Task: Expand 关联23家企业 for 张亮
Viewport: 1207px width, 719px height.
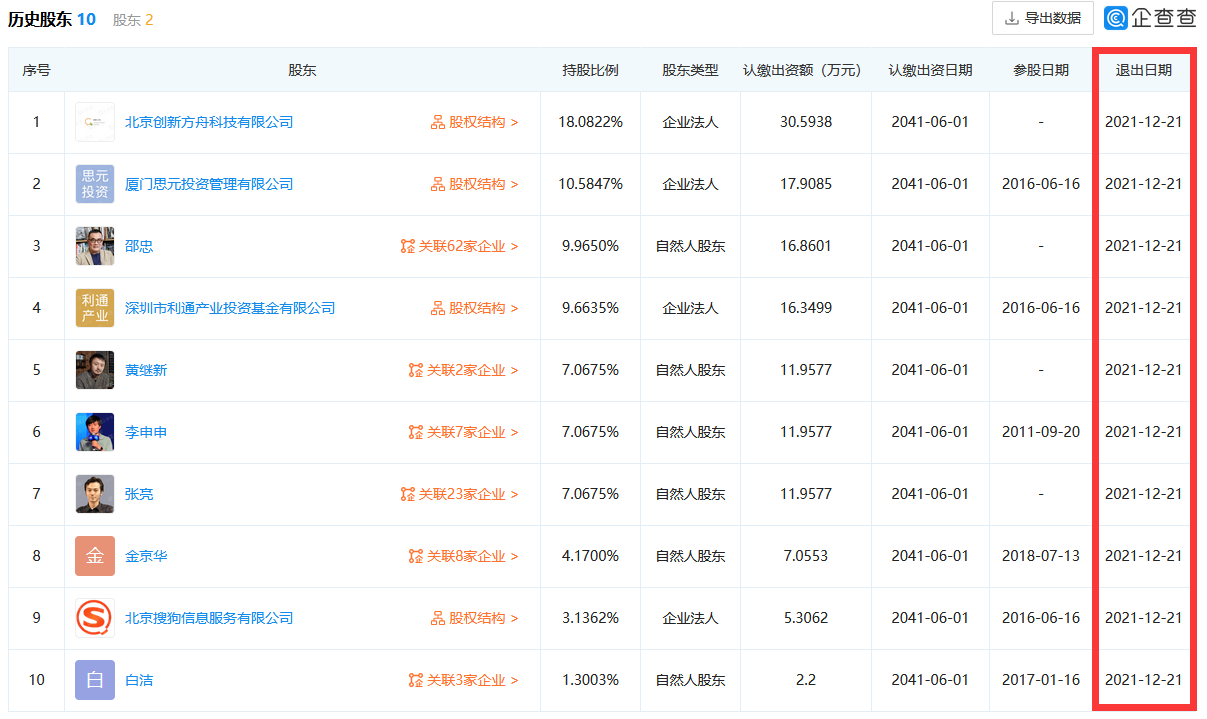Action: (x=460, y=494)
